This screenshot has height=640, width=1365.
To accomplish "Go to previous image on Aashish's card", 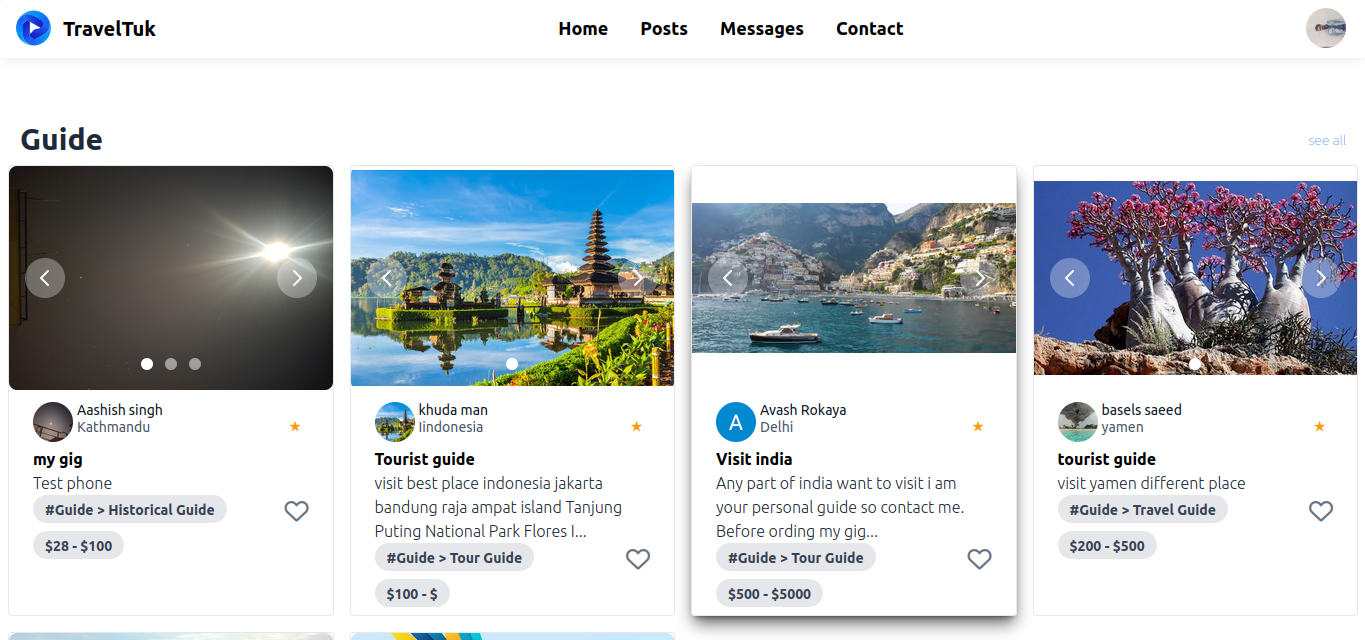I will click(x=45, y=278).
